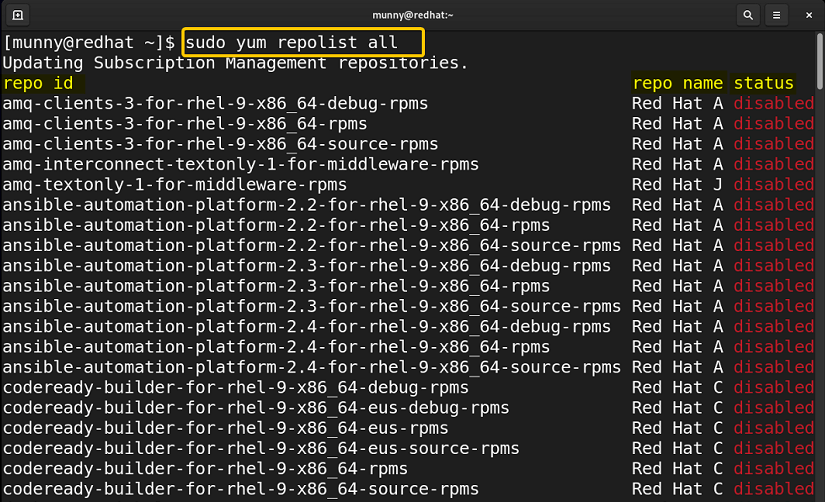The image size is (825, 502).
Task: Select codeready-builder-for-rhel-9-x86_64-source-rpms repo id
Action: [x=240, y=489]
